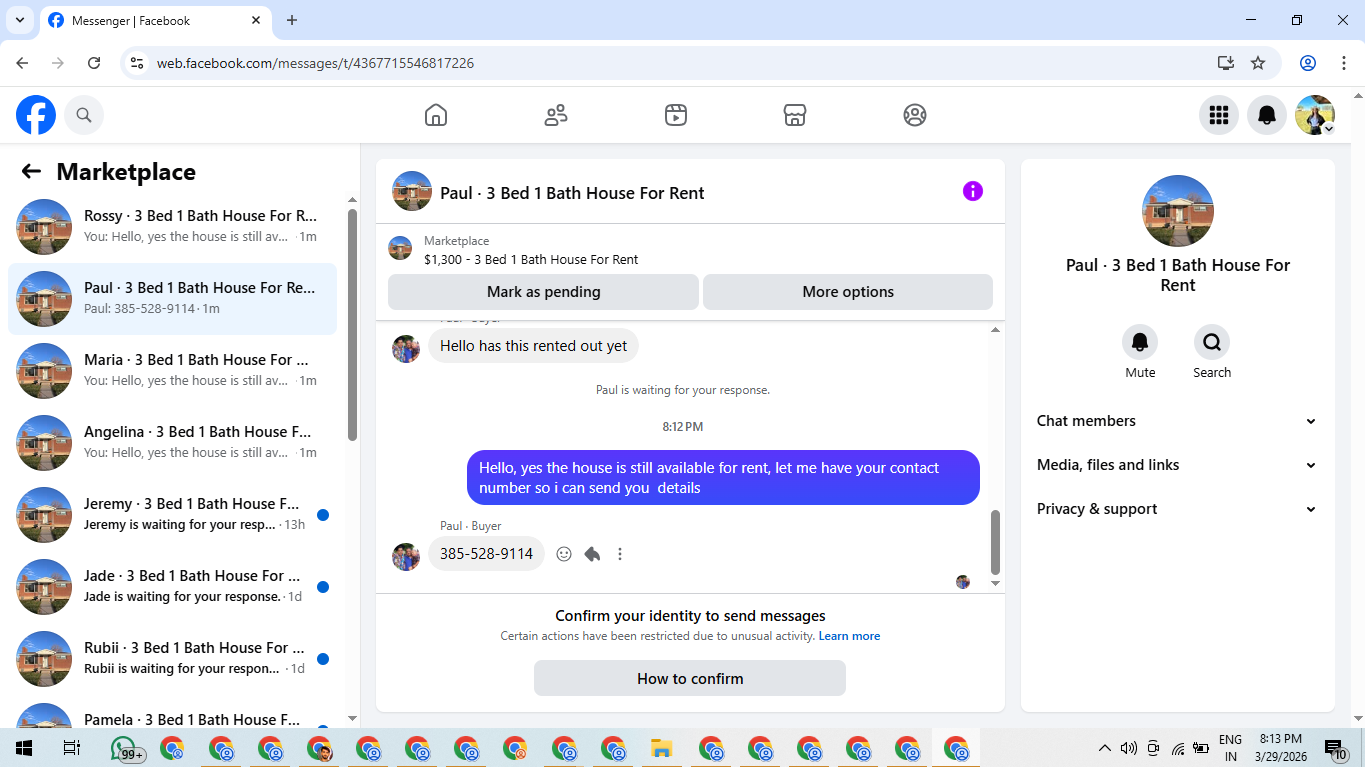The width and height of the screenshot is (1365, 767).
Task: Expand Media, files and links section
Action: [x=1177, y=465]
